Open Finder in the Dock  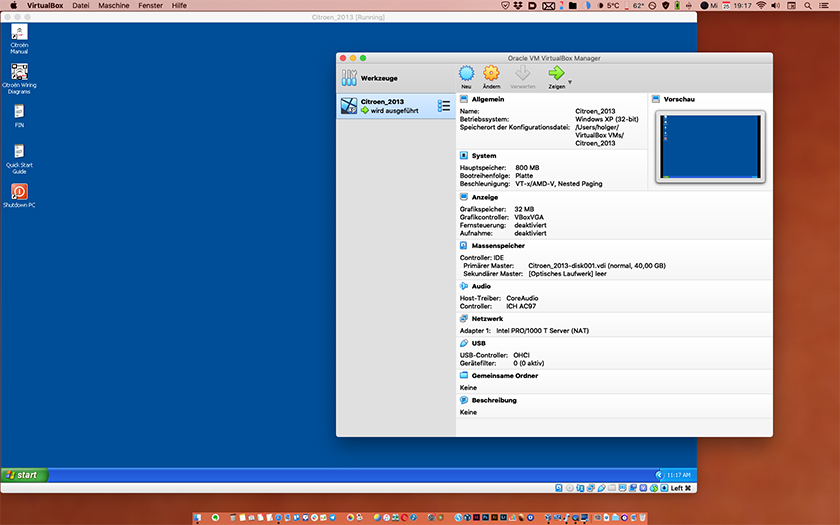pos(198,518)
